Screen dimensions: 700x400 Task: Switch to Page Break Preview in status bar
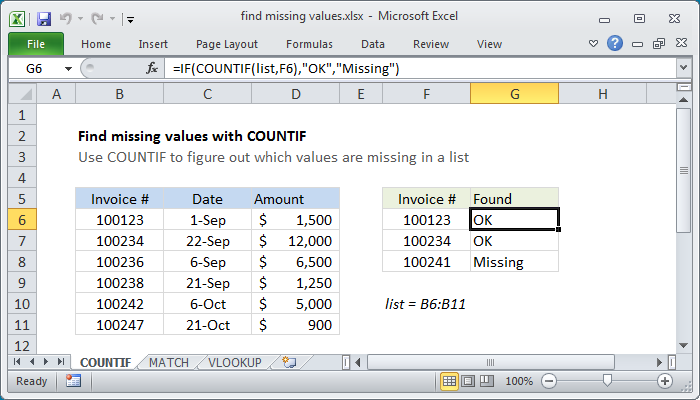[x=488, y=381]
